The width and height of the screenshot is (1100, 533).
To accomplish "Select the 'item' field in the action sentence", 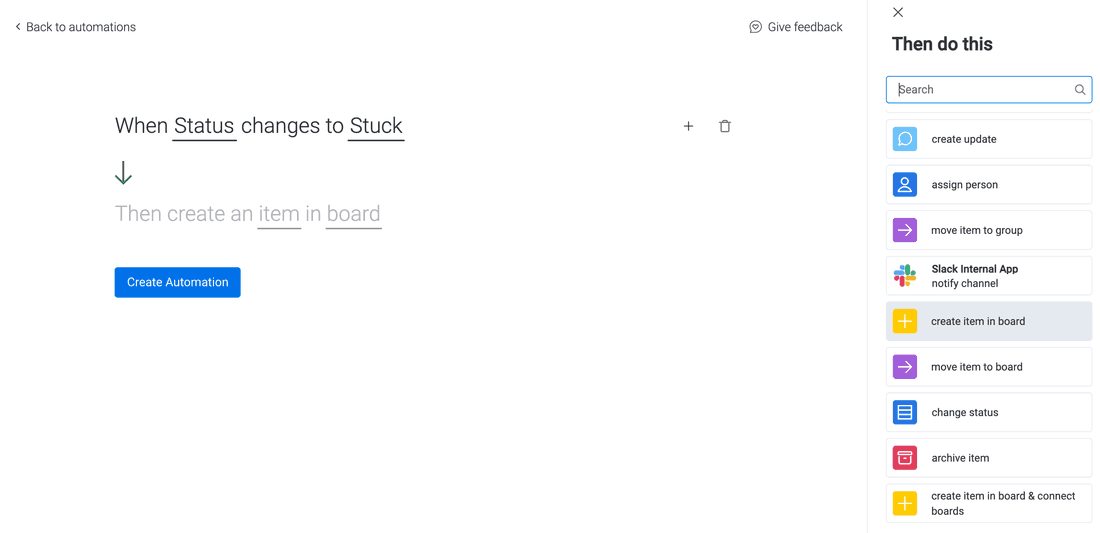I will click(x=279, y=214).
